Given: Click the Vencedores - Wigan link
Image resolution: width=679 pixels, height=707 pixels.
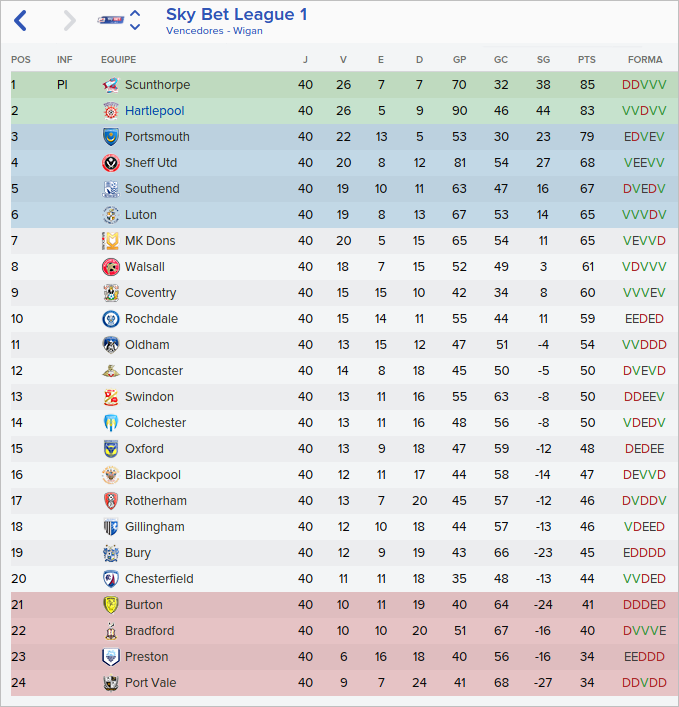Looking at the screenshot, I should [214, 31].
